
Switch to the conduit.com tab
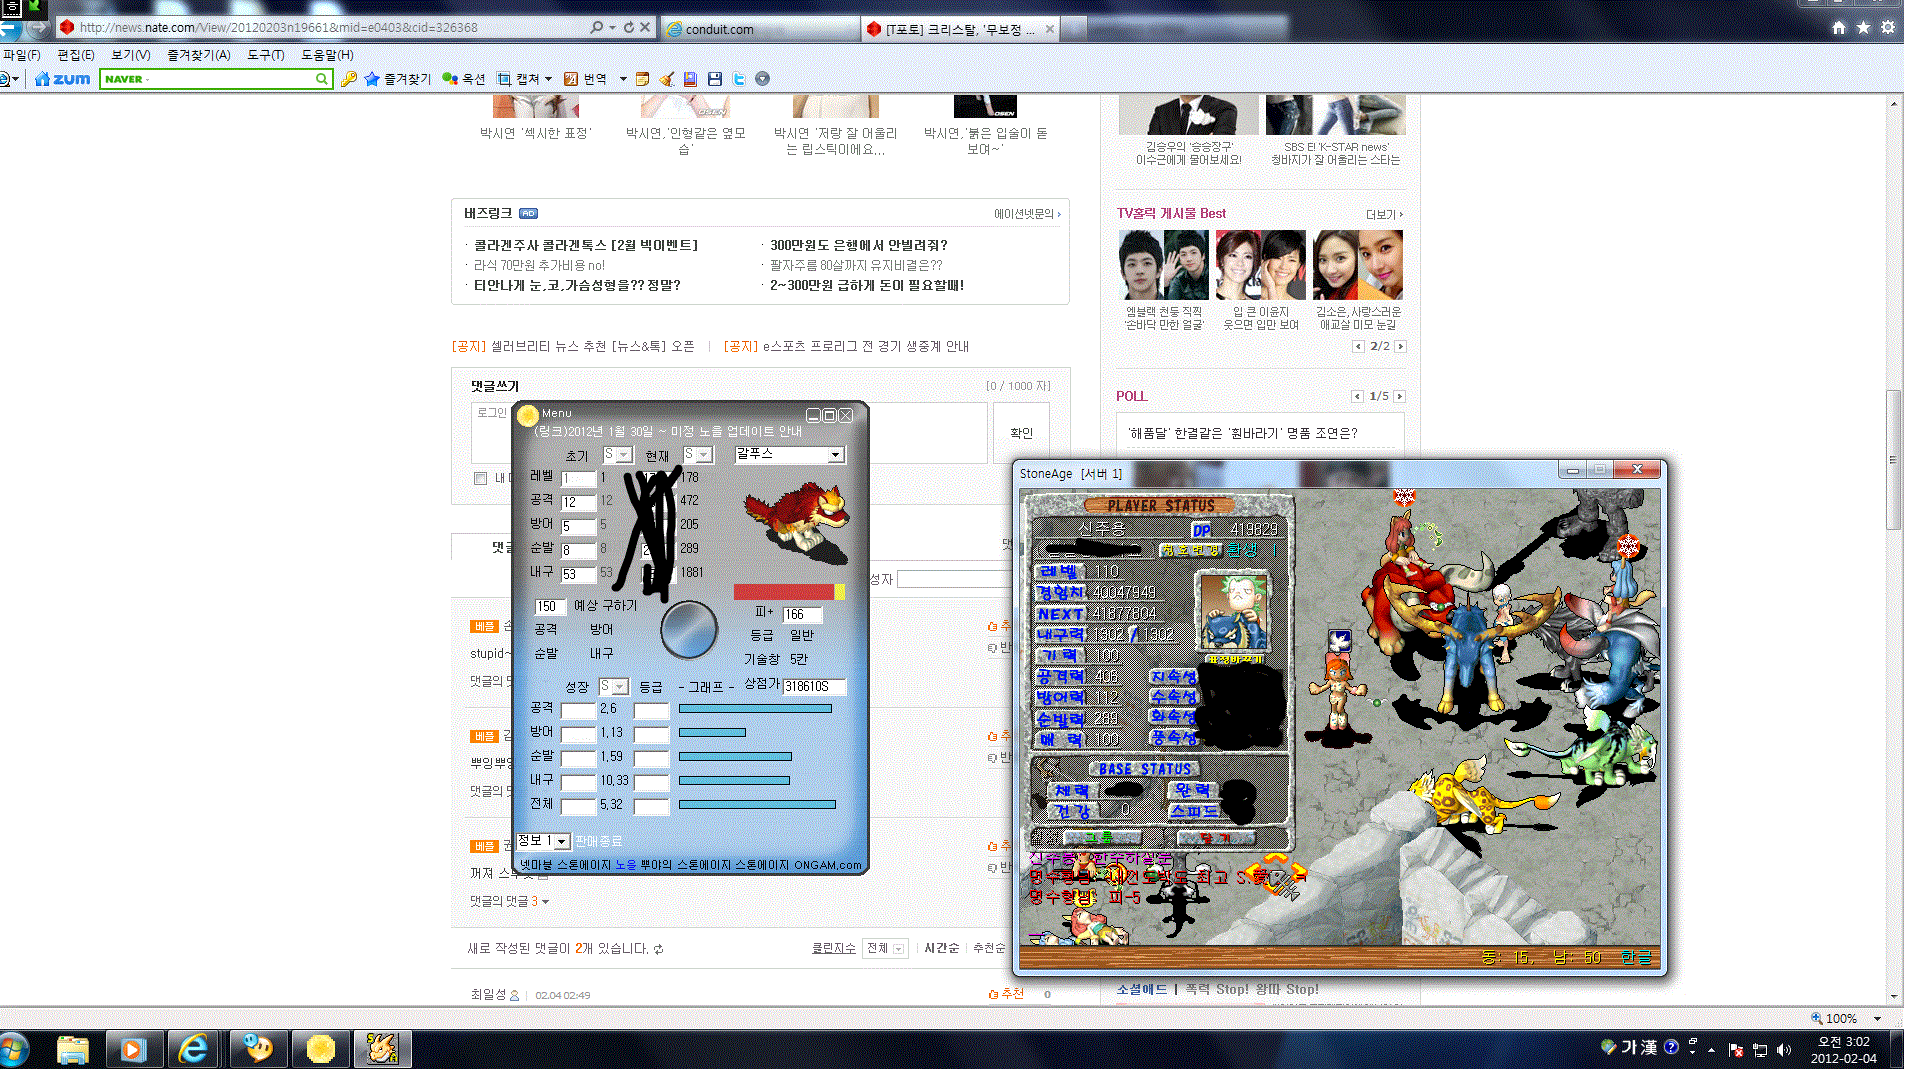(760, 29)
